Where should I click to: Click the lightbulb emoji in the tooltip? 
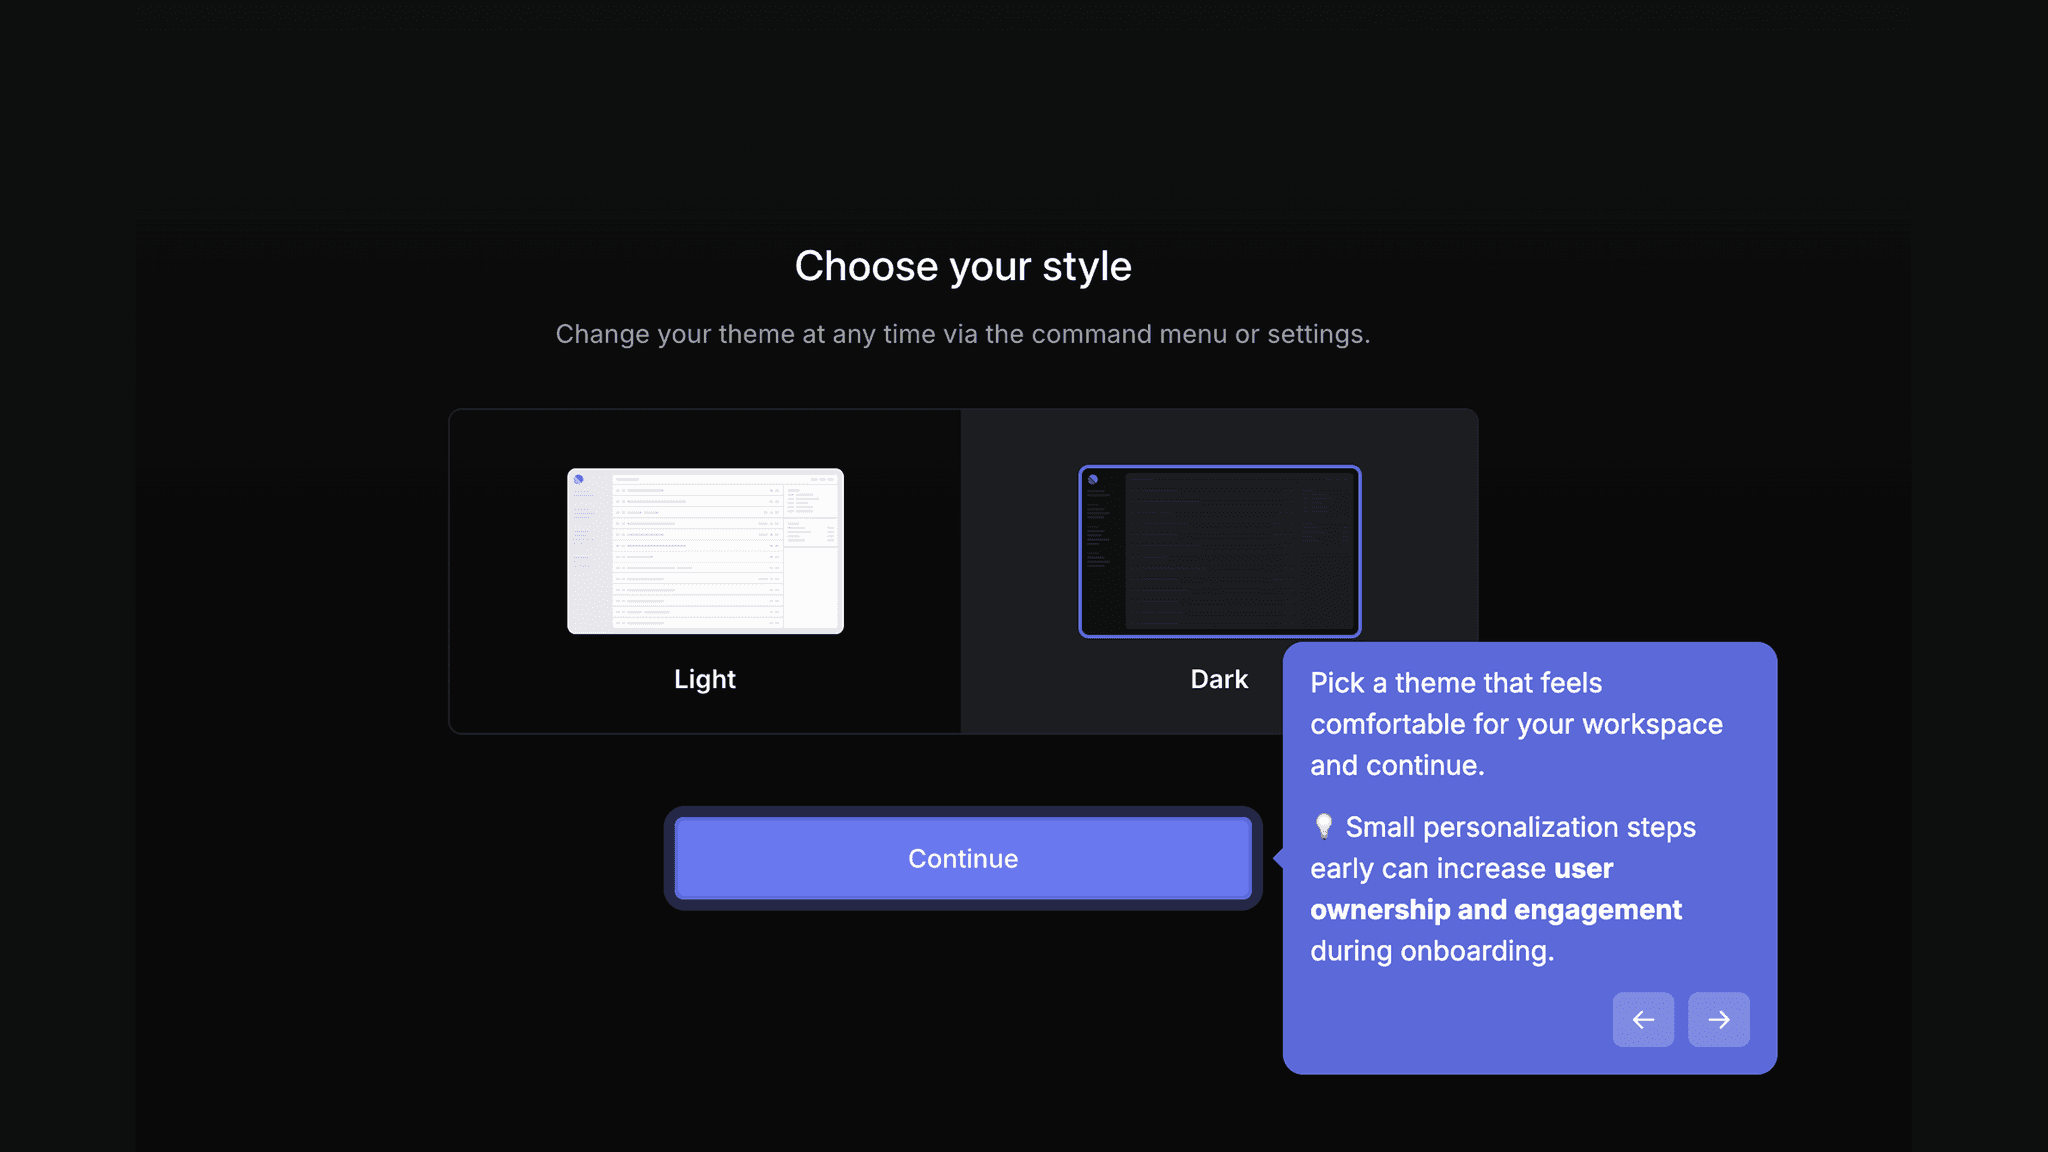(x=1322, y=827)
